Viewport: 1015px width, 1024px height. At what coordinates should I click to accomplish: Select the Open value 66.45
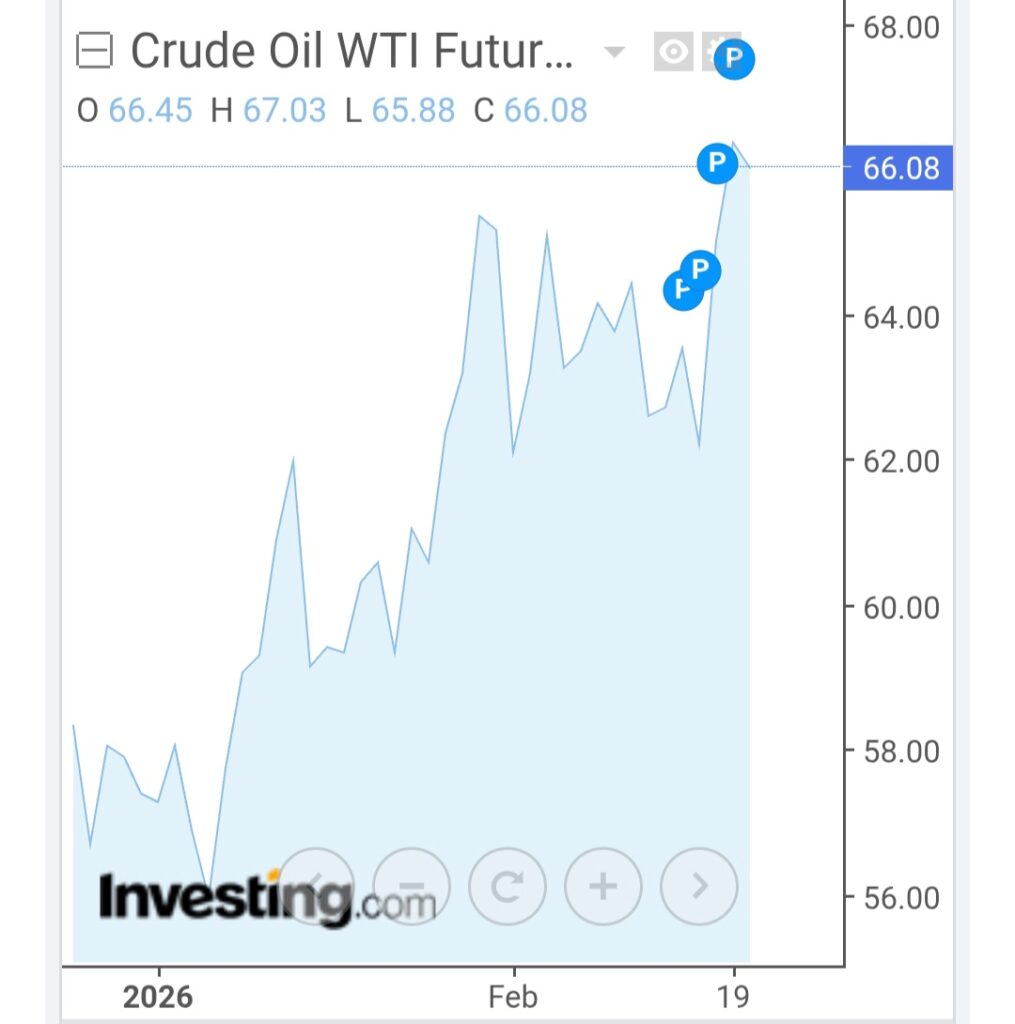click(150, 110)
